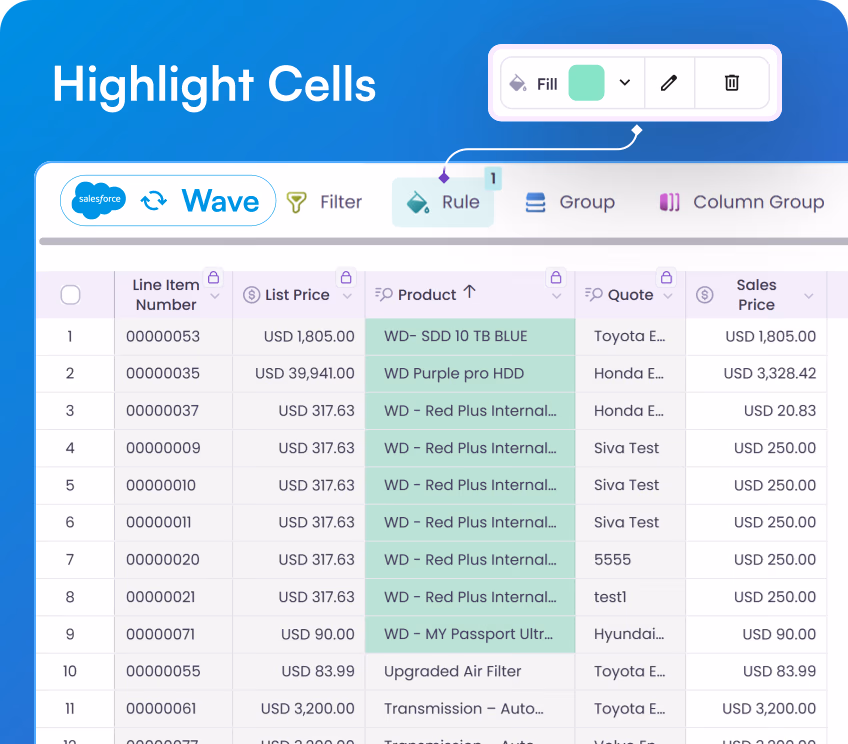This screenshot has height=744, width=848.
Task: Expand Product column menu chevron
Action: (x=556, y=296)
